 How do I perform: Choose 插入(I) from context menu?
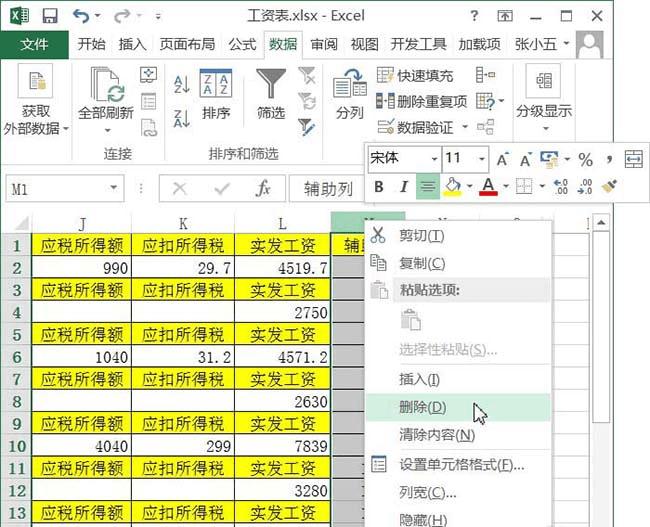click(x=458, y=379)
